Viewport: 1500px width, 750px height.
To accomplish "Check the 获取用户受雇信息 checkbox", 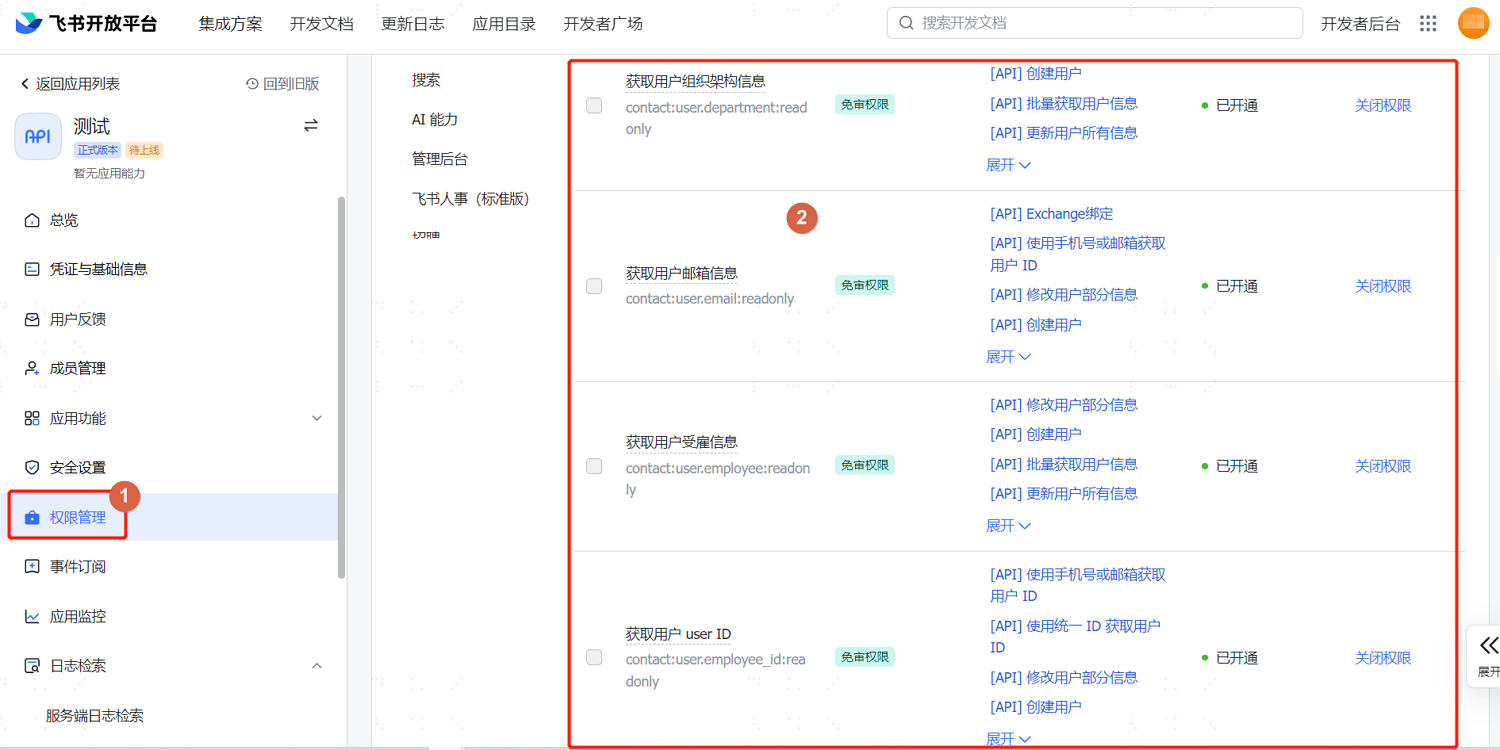I will (x=594, y=466).
